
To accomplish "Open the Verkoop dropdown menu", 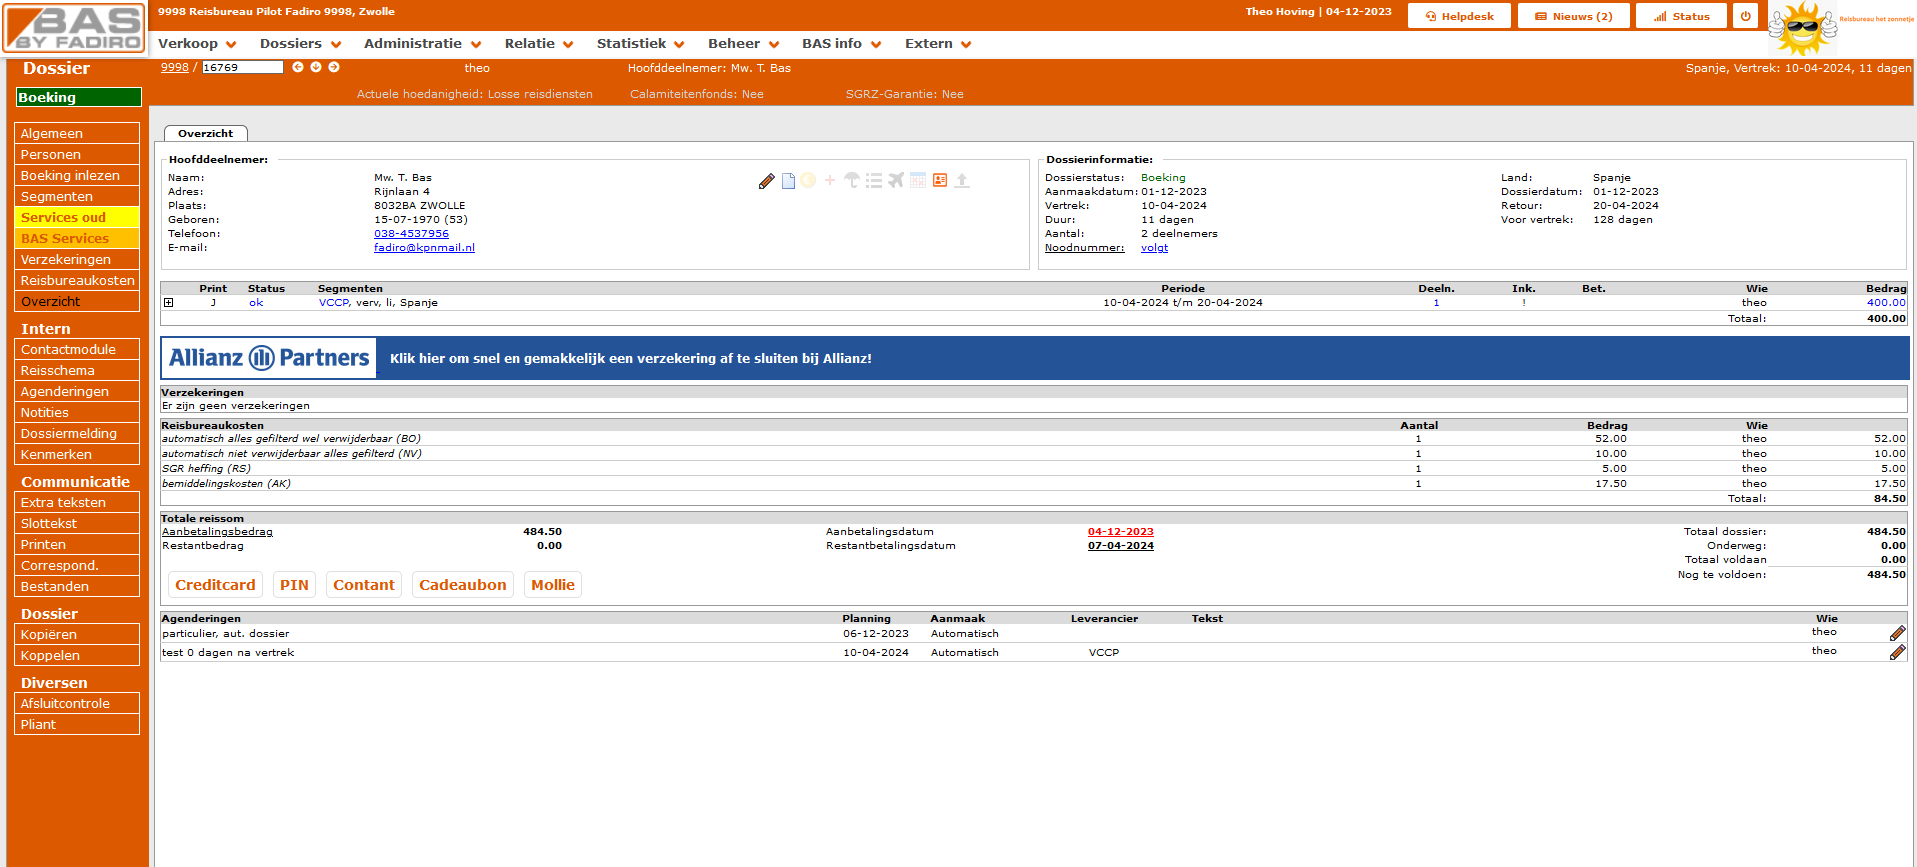I will tap(197, 44).
